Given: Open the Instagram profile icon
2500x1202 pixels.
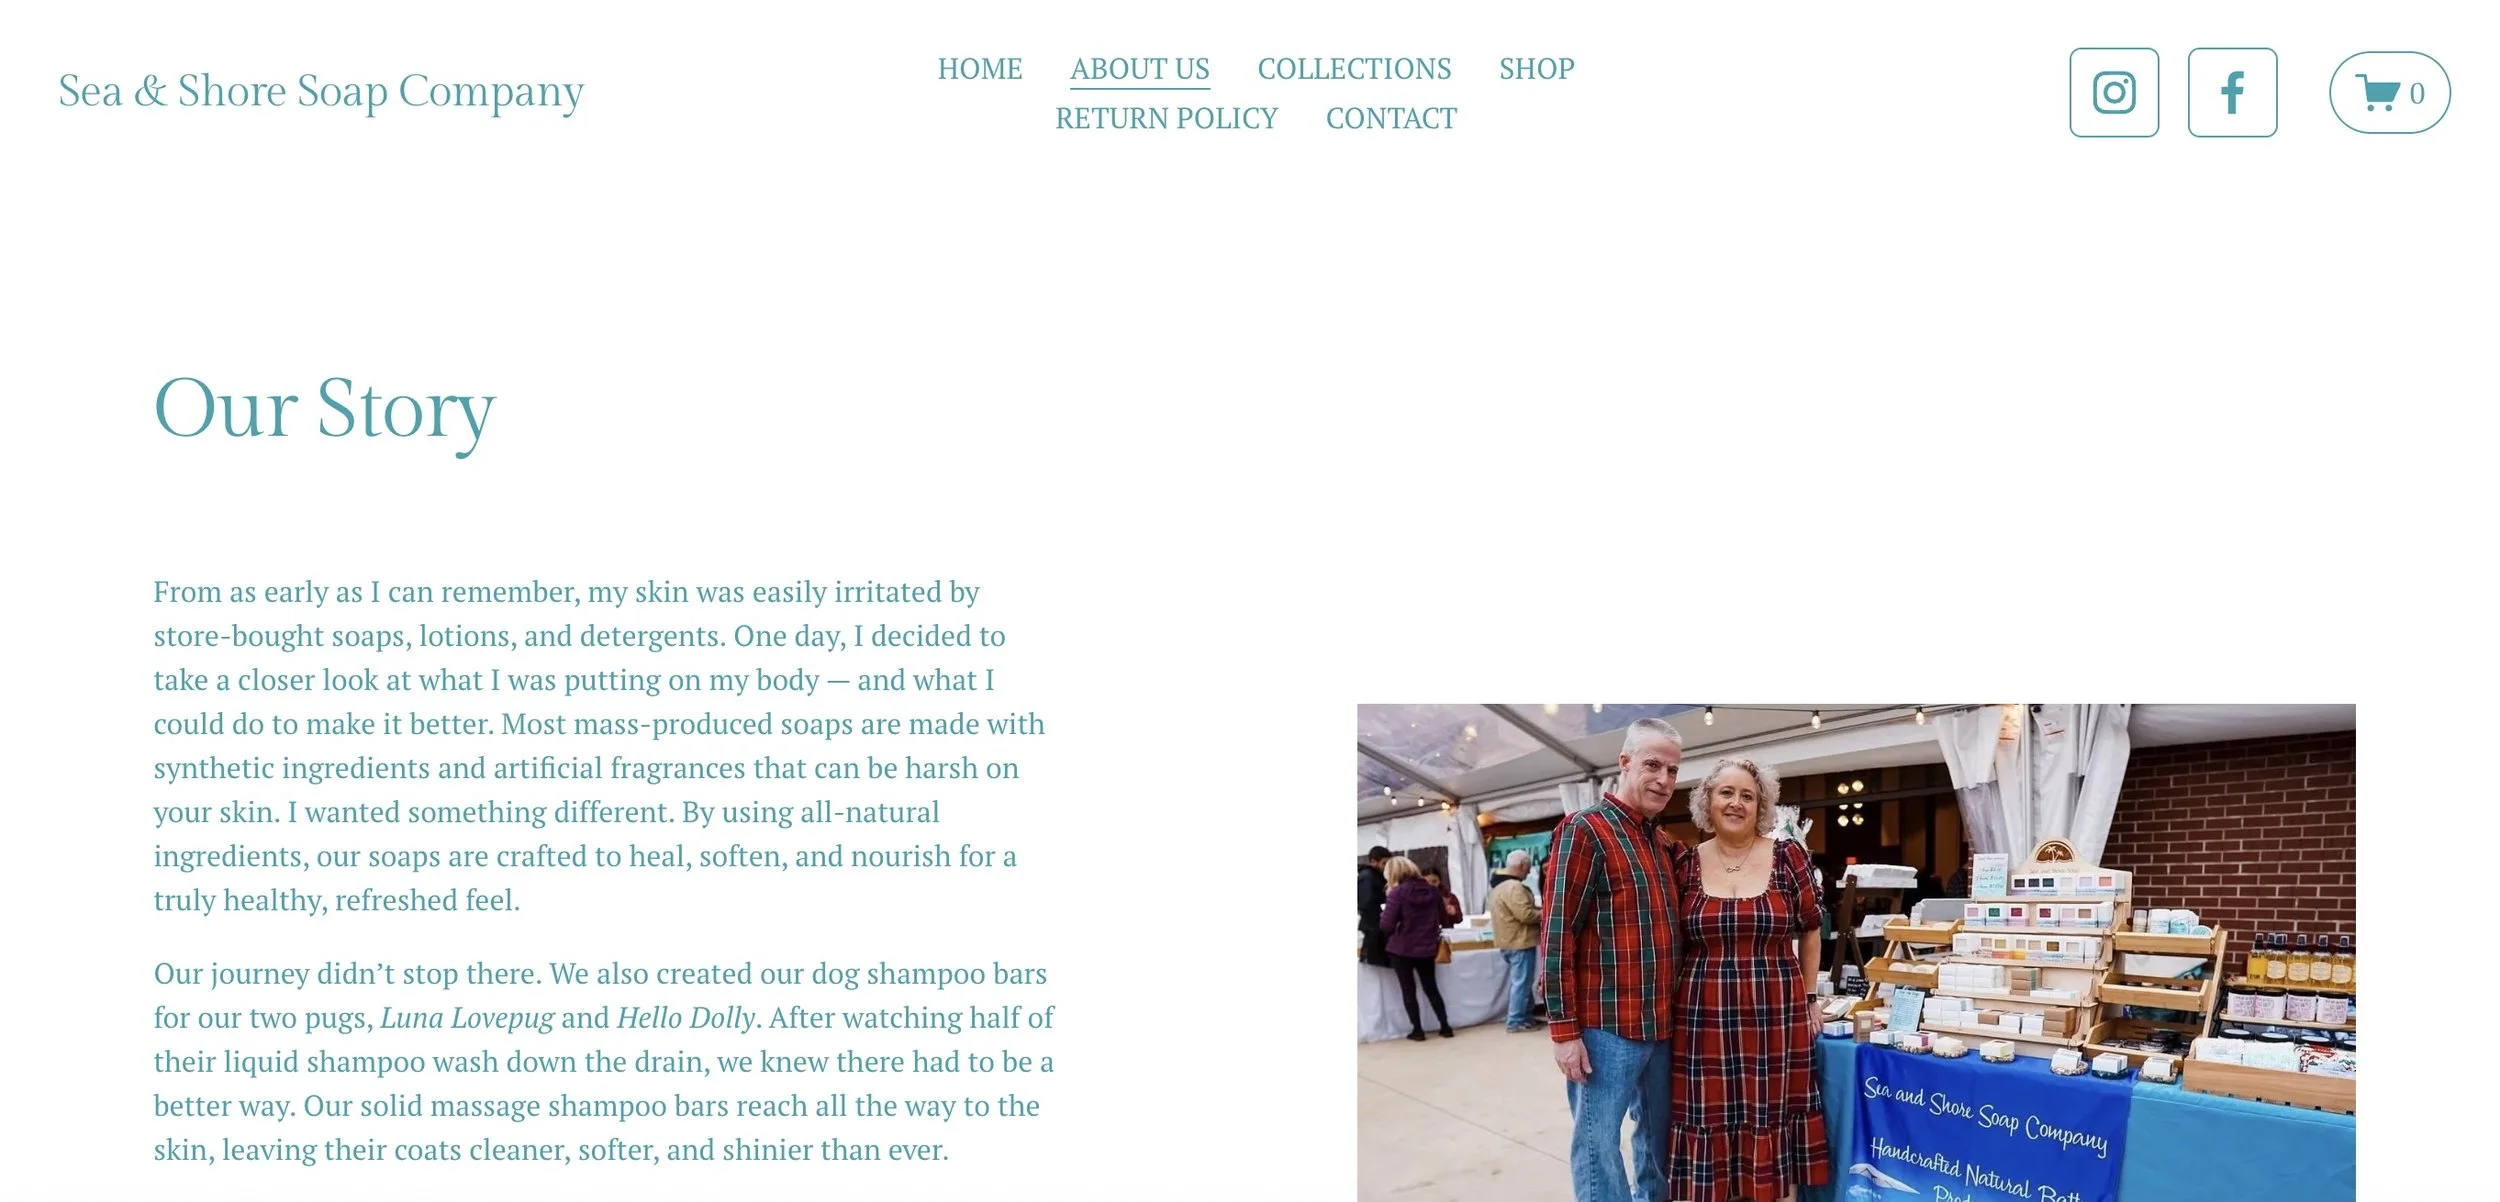Looking at the screenshot, I should (2114, 92).
